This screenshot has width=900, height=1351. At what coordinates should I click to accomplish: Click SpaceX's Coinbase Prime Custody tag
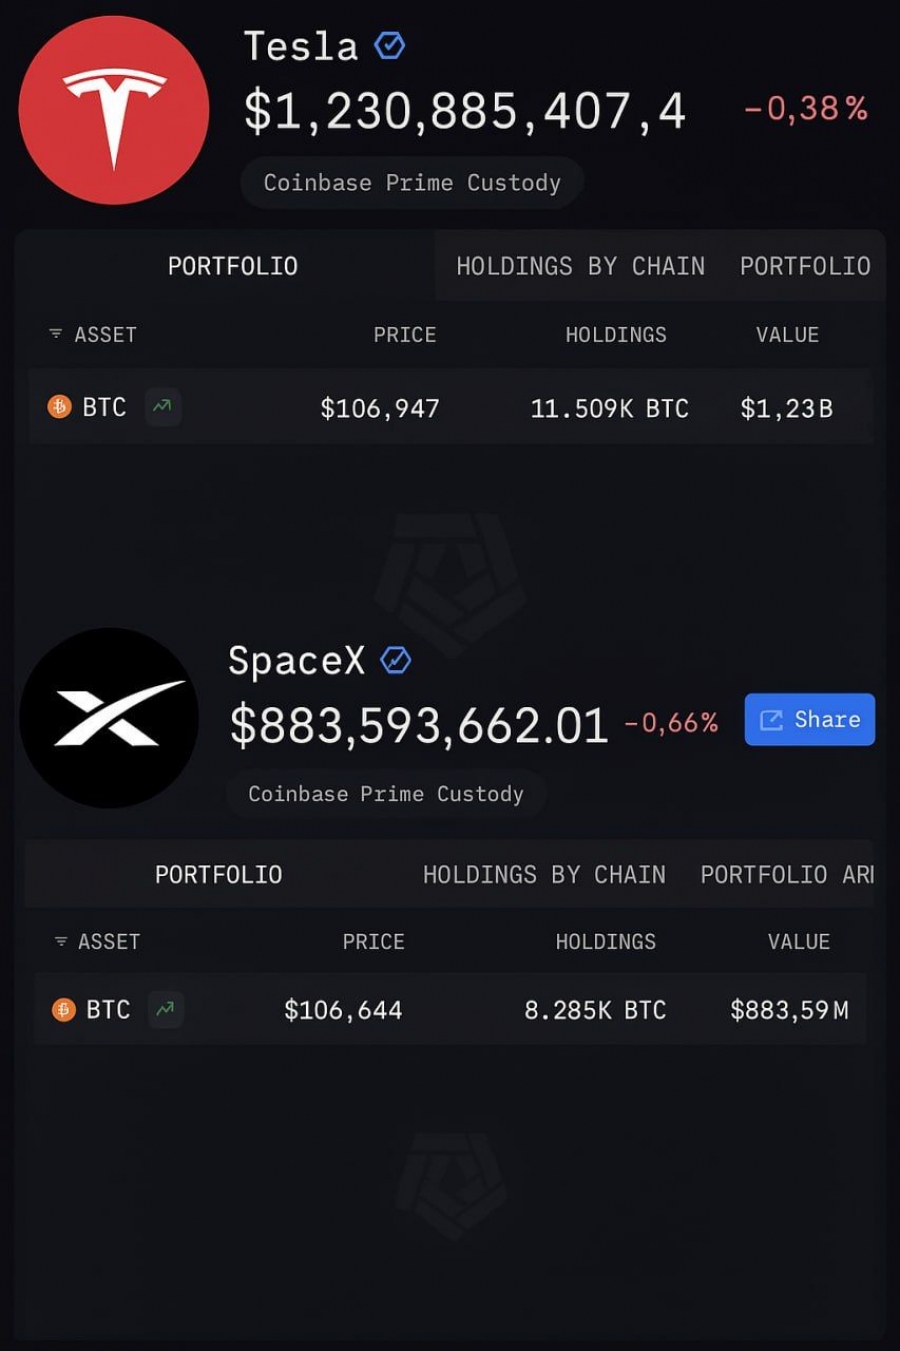(386, 794)
